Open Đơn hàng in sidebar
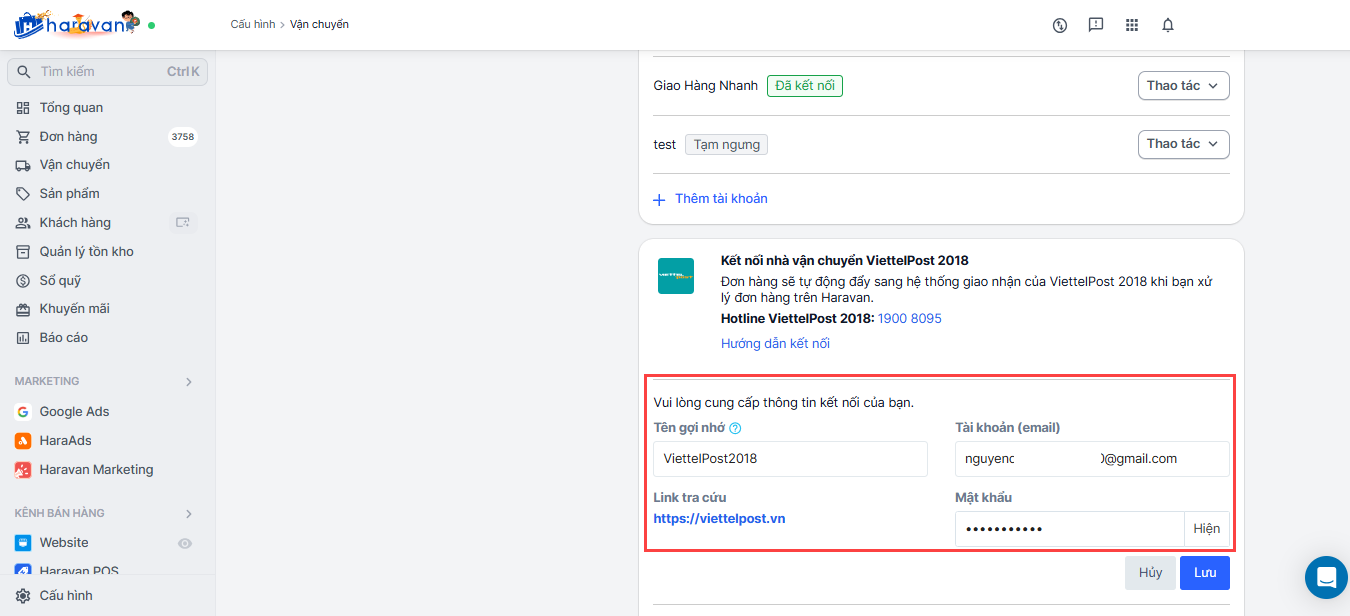This screenshot has height=616, width=1350. [68, 137]
